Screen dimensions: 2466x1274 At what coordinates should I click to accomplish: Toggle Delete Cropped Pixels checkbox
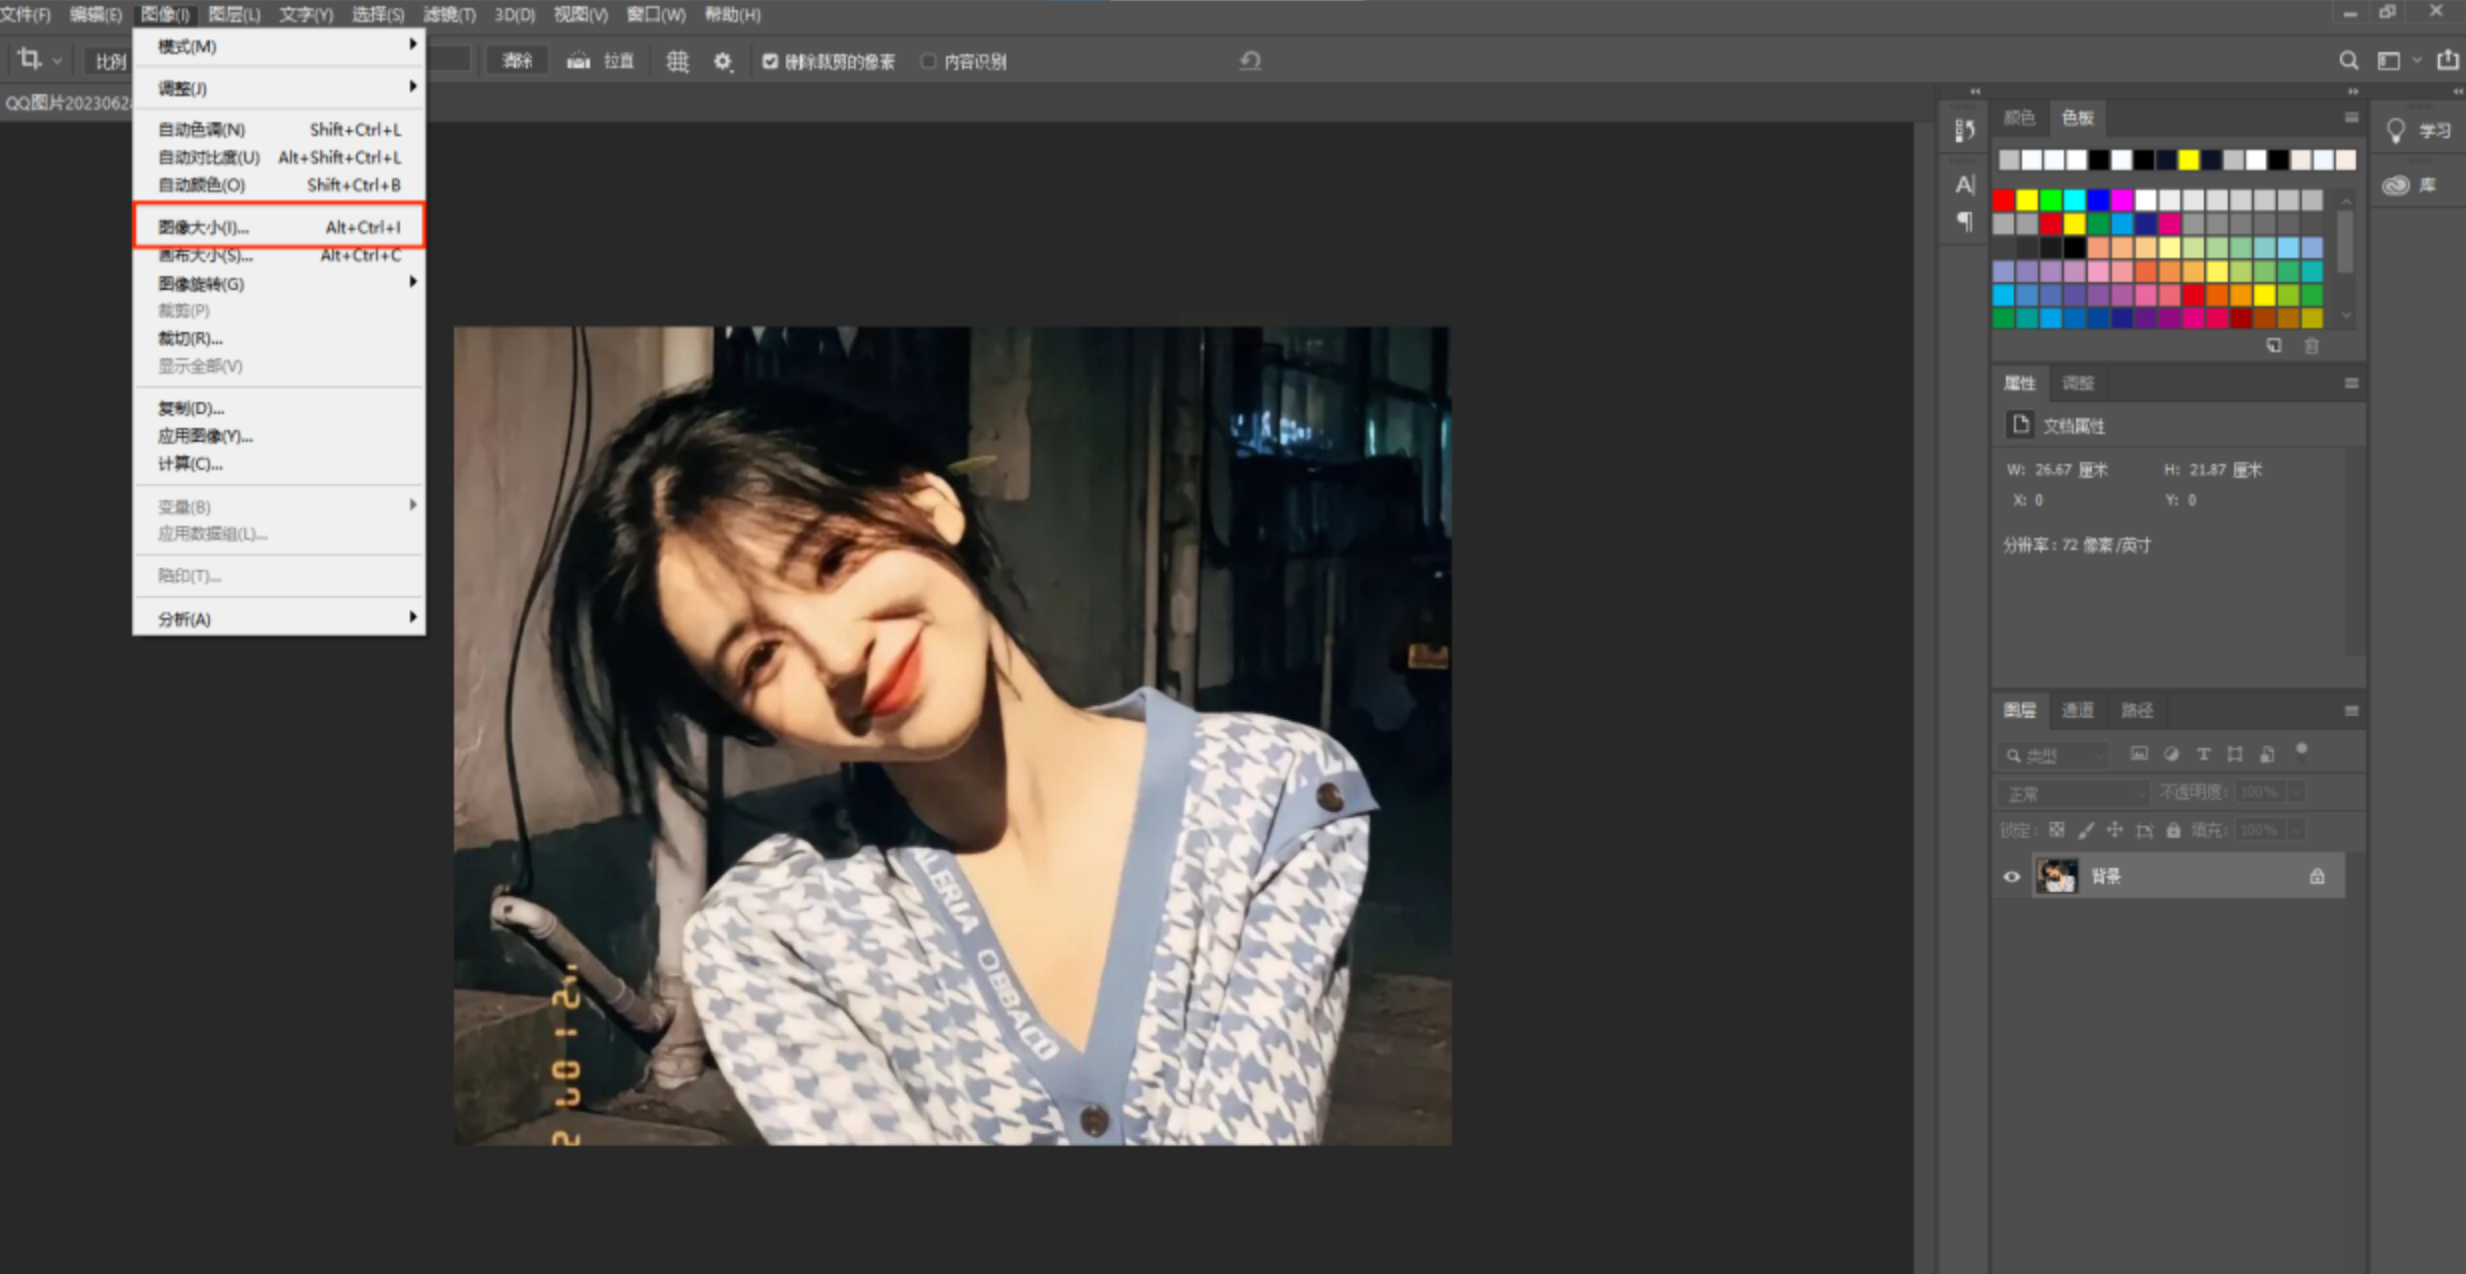tap(770, 61)
